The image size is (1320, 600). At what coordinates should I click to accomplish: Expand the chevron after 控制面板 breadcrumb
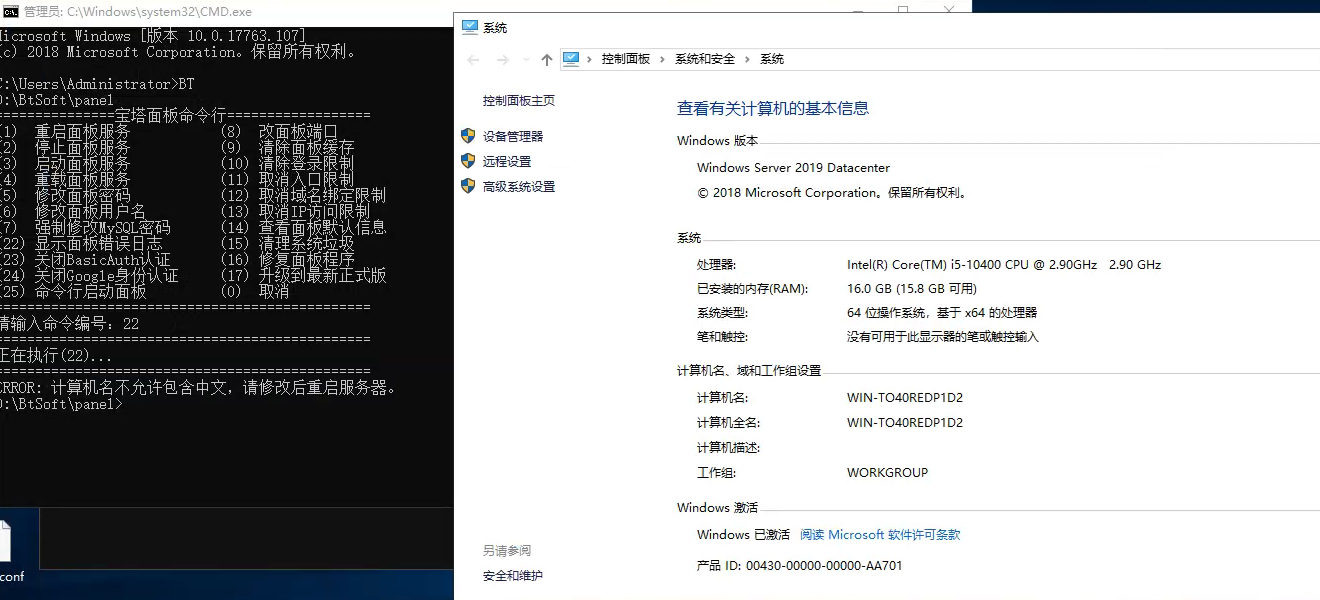pos(662,59)
